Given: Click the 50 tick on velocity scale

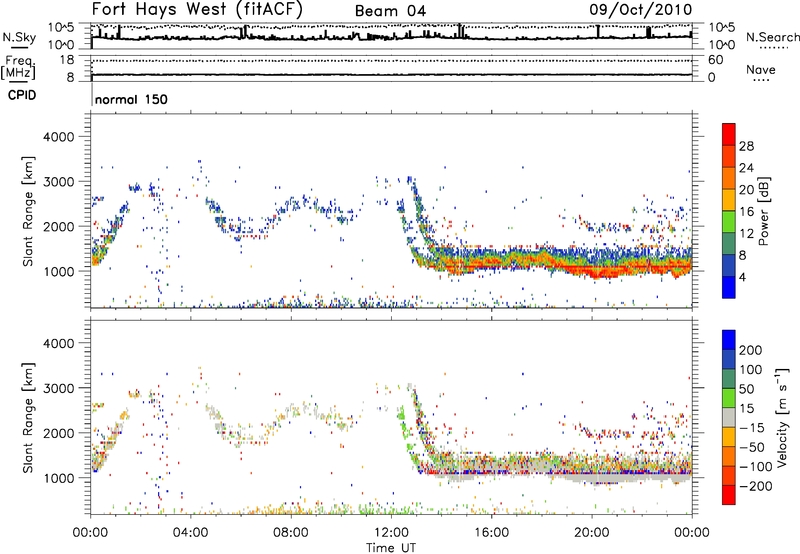Looking at the screenshot, I should point(747,389).
